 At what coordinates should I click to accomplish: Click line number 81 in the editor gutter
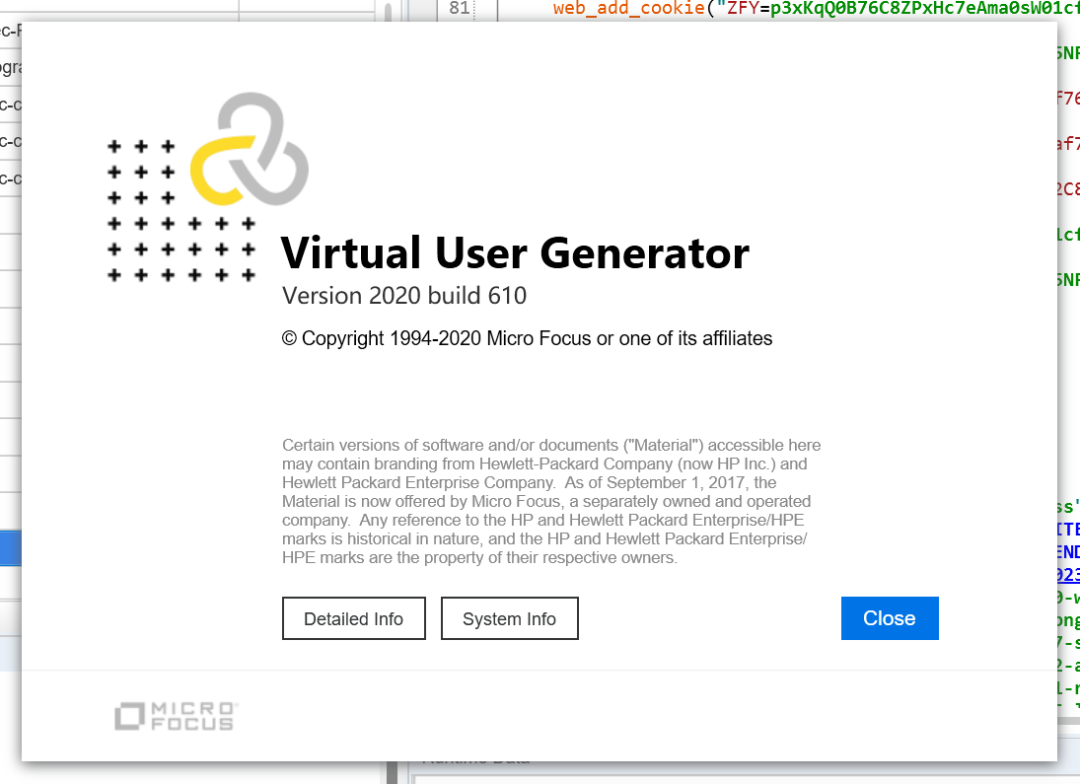[x=459, y=8]
